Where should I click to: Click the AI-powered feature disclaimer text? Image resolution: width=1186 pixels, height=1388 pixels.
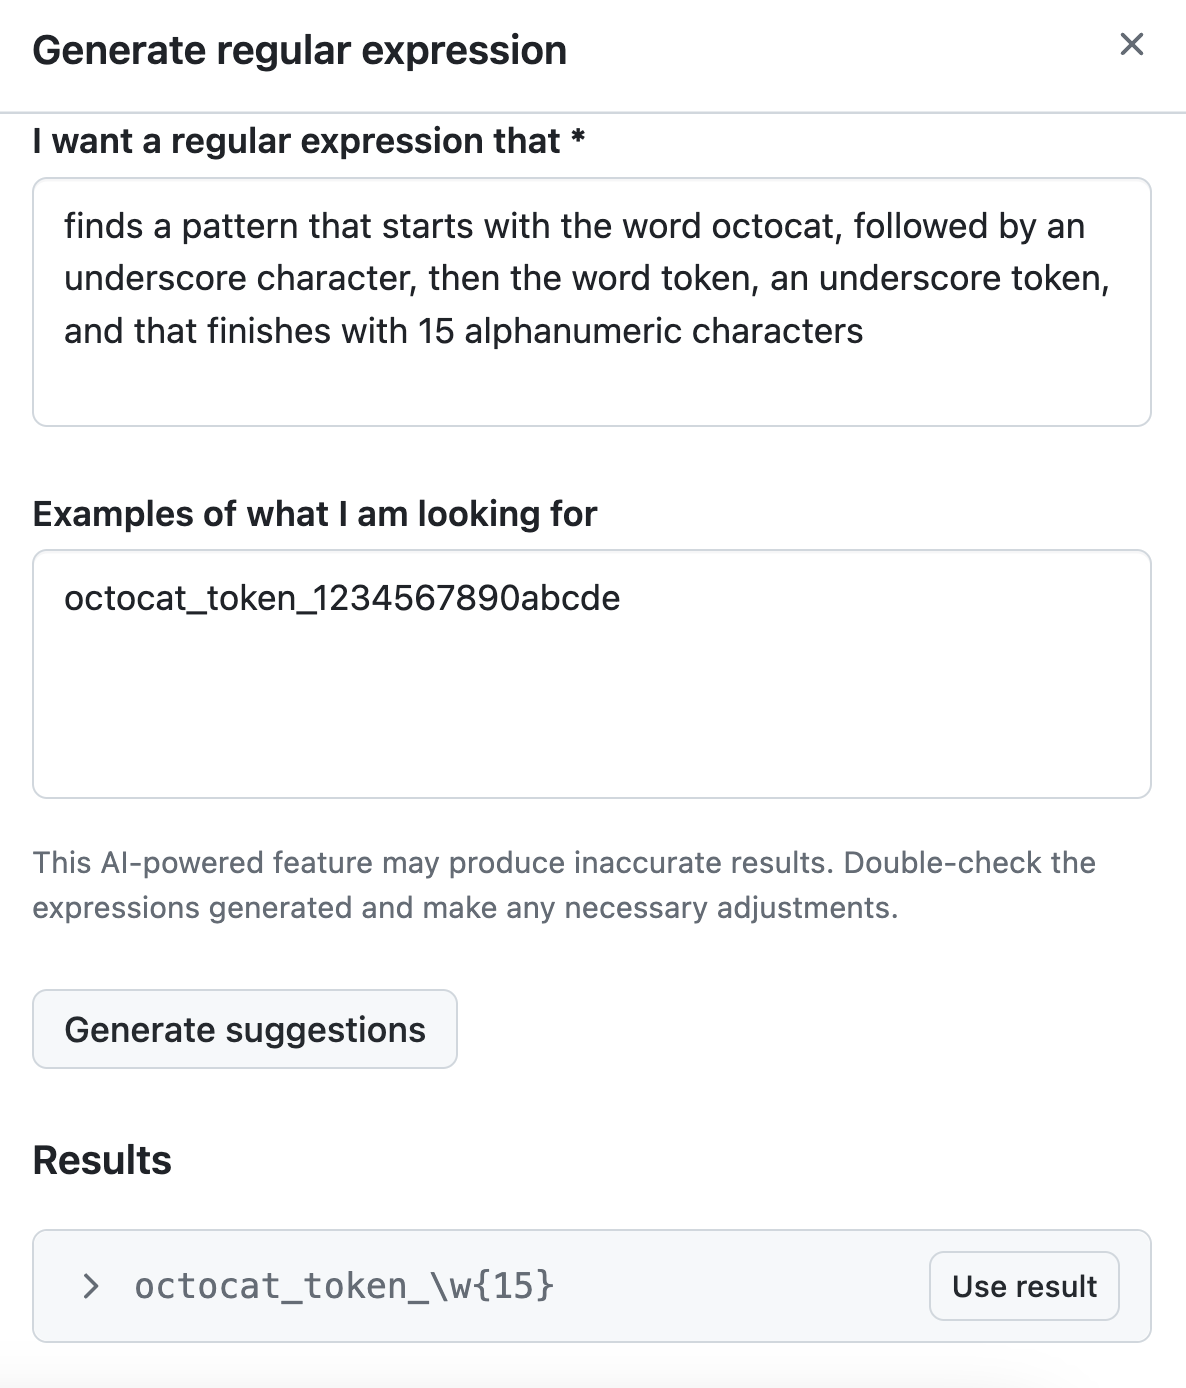point(564,885)
